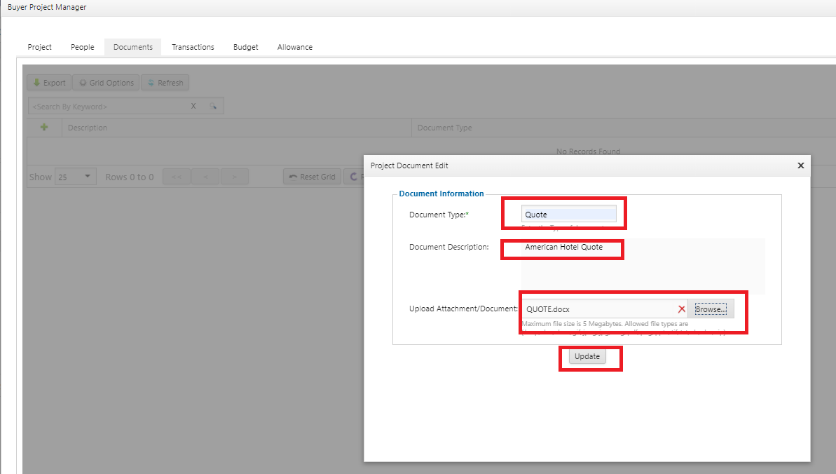The image size is (836, 474).
Task: Close the Project Document Edit dialog
Action: pos(800,165)
